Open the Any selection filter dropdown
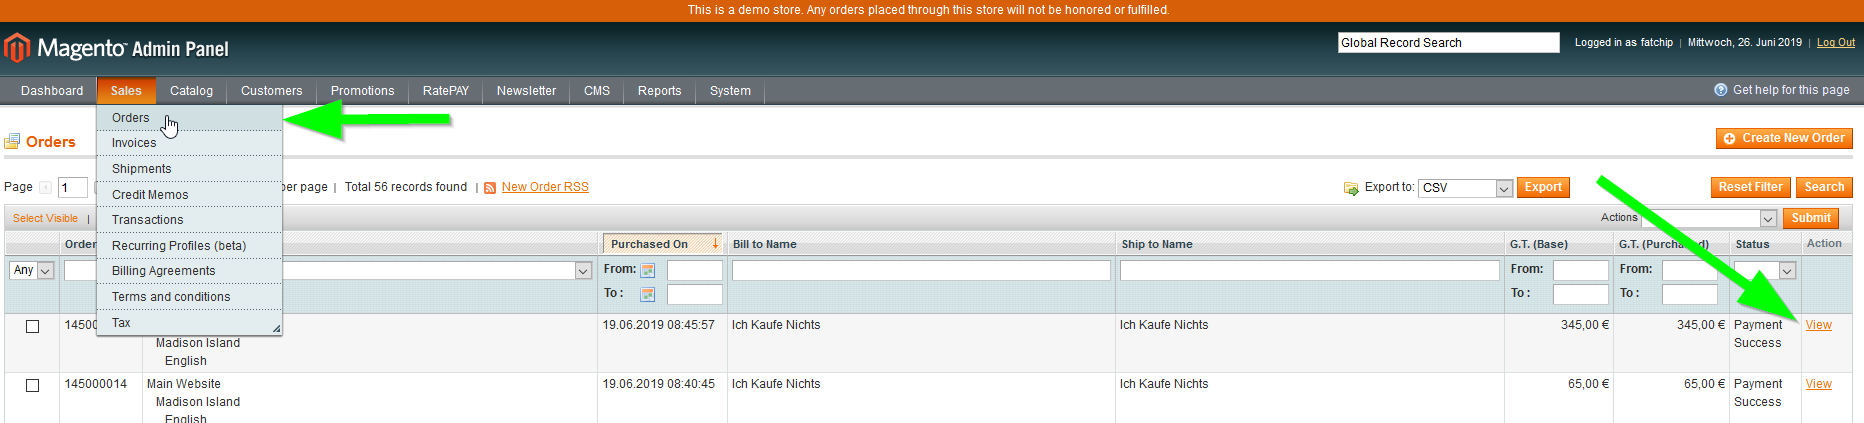This screenshot has height=423, width=1864. click(32, 270)
